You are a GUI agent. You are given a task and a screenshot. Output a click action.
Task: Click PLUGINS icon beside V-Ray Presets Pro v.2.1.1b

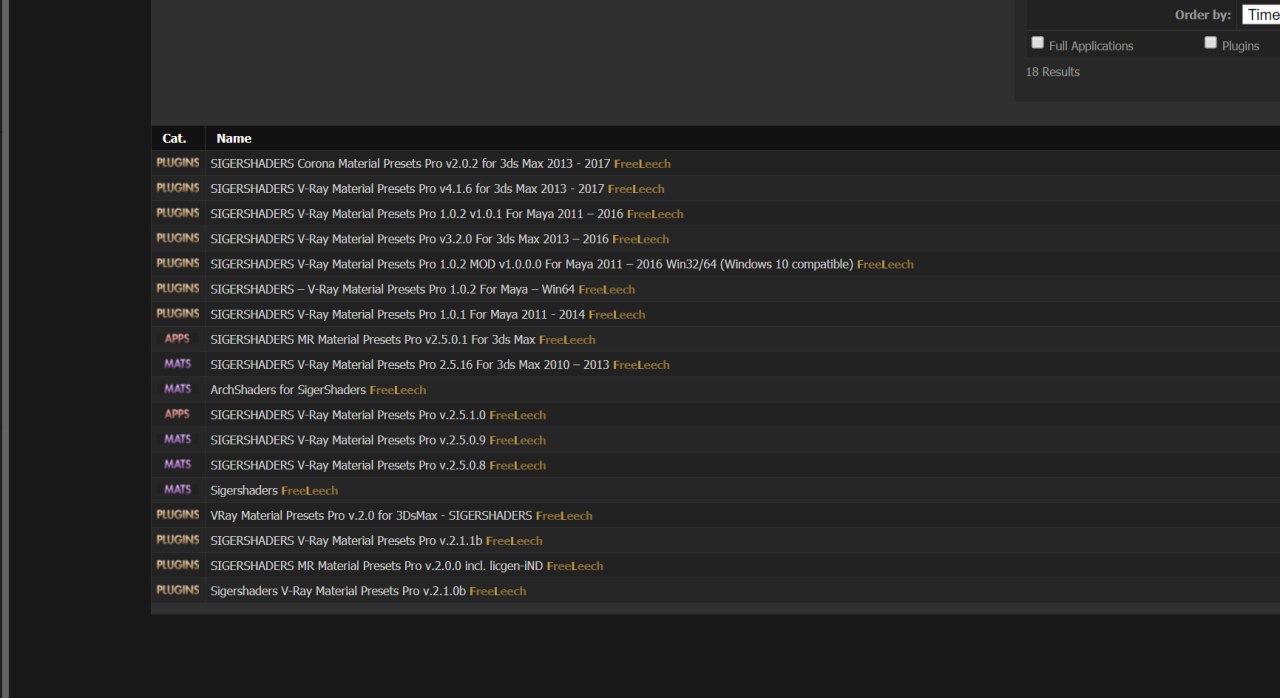click(178, 539)
